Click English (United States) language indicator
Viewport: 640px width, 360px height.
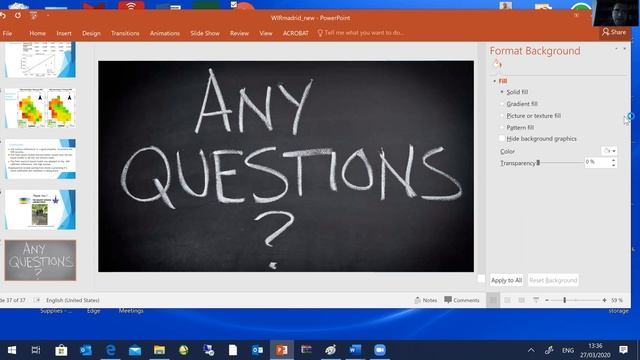click(73, 300)
